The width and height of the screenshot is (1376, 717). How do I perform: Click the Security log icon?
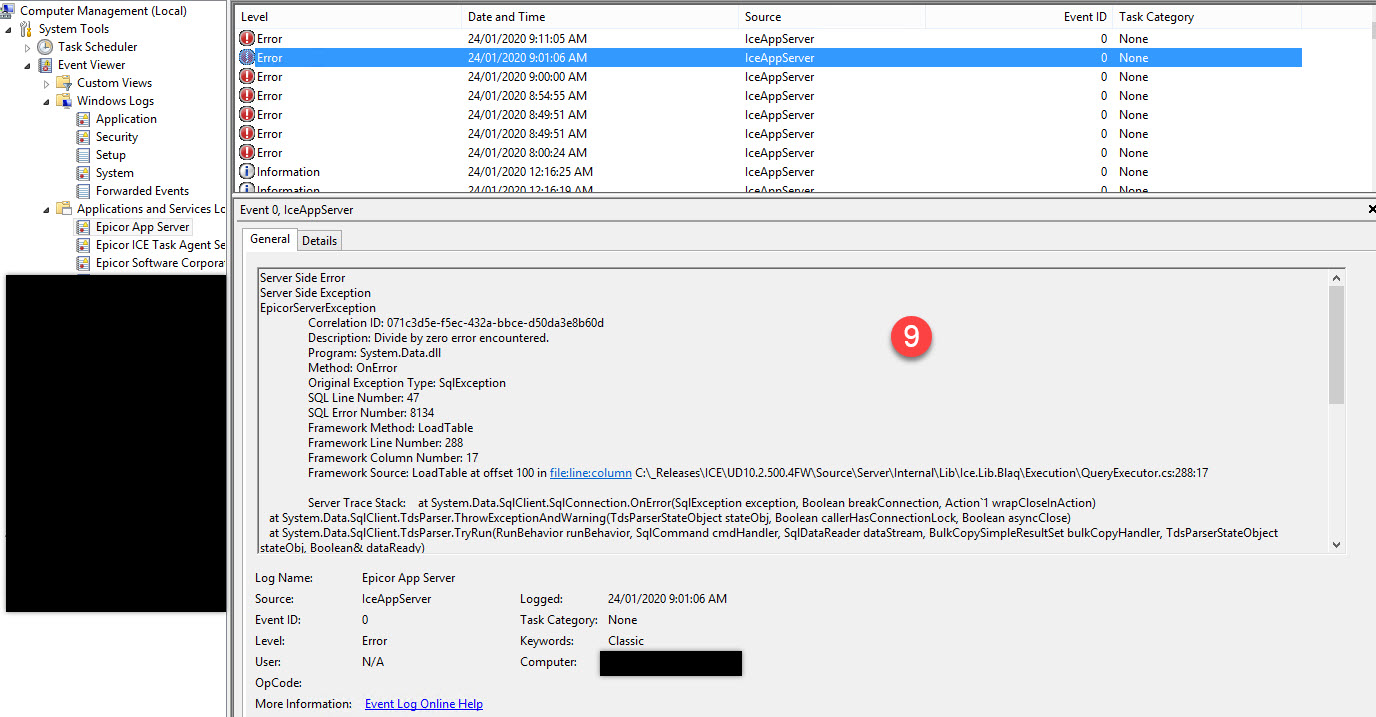pyautogui.click(x=84, y=137)
